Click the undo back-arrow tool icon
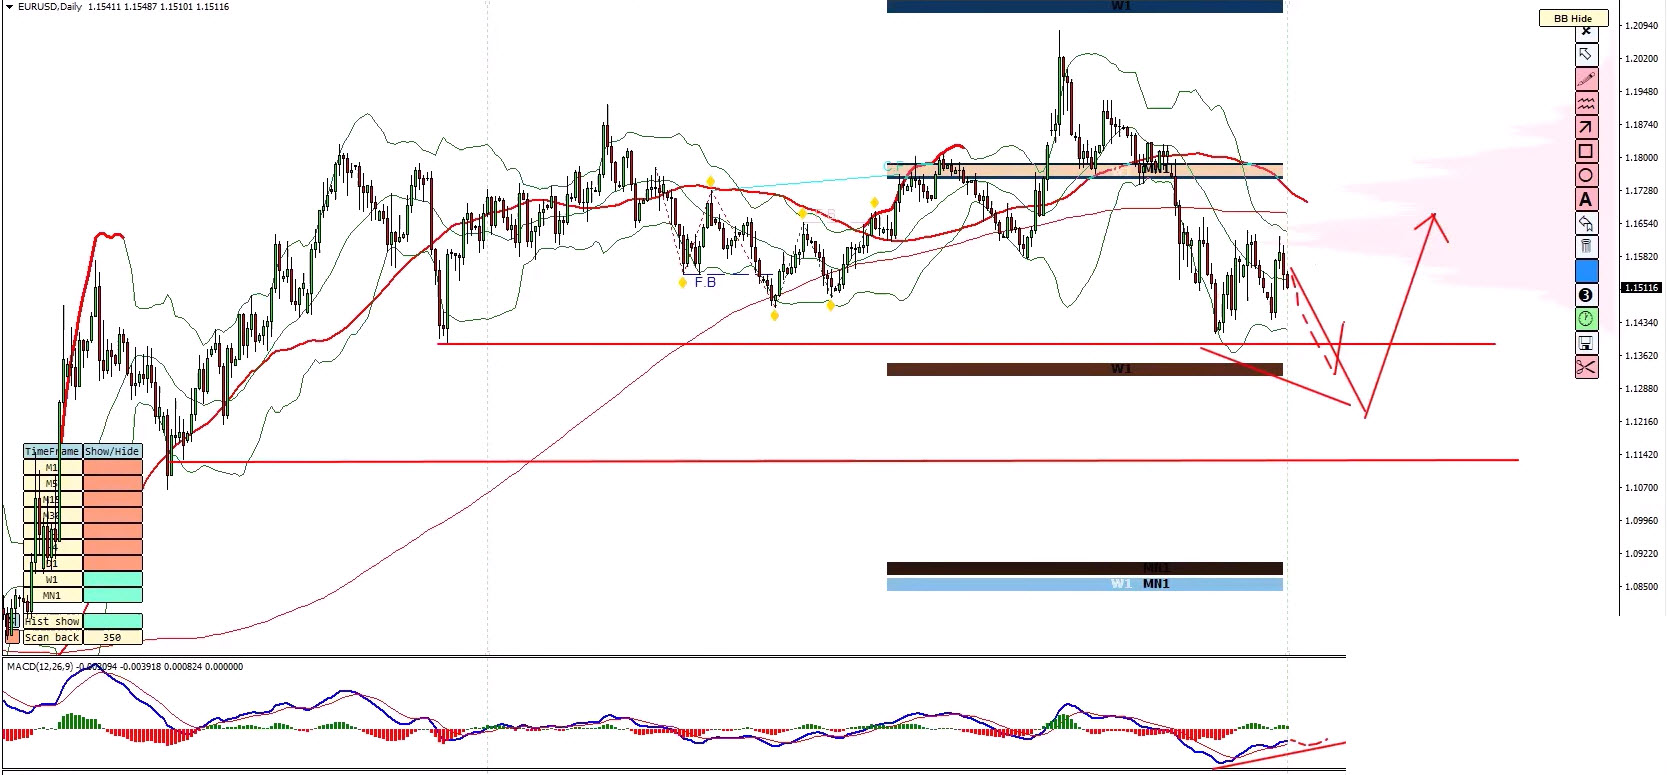 click(x=1586, y=223)
